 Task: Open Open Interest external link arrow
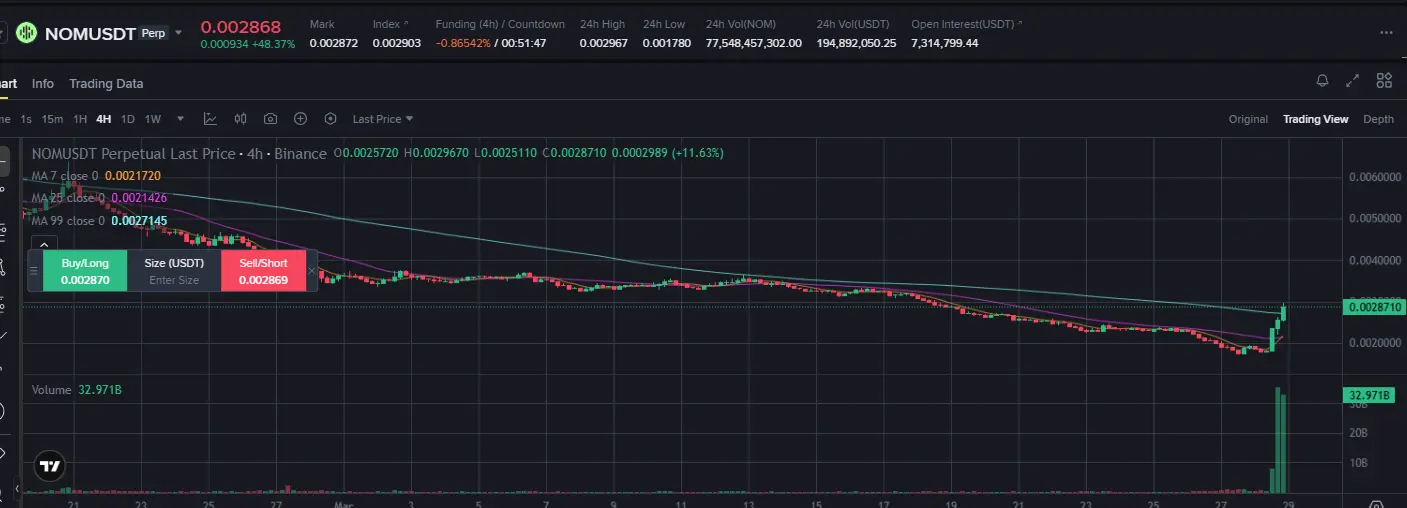(x=1020, y=23)
